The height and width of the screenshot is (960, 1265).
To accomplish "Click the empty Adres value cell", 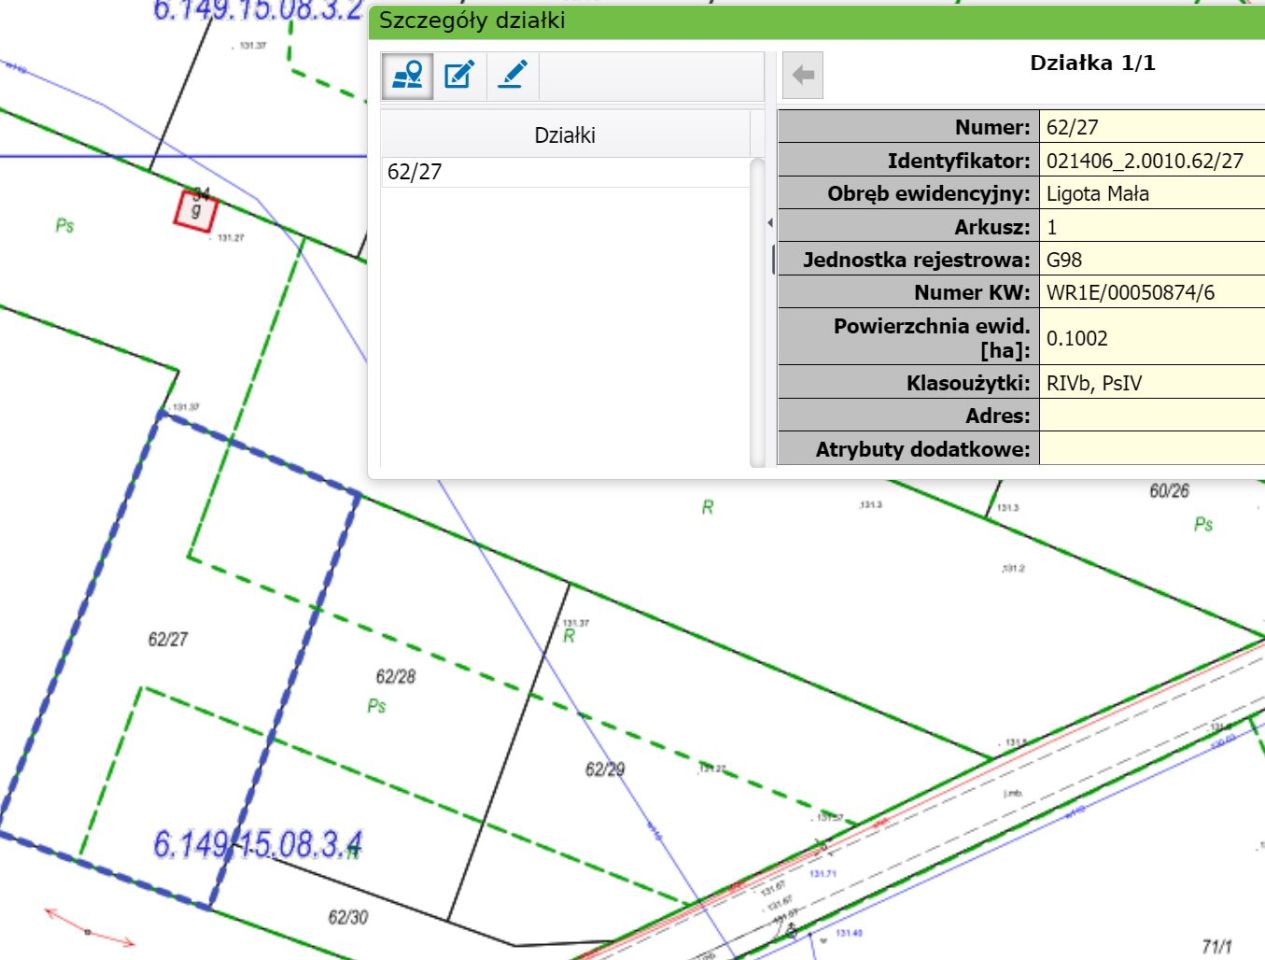I will (x=1150, y=416).
